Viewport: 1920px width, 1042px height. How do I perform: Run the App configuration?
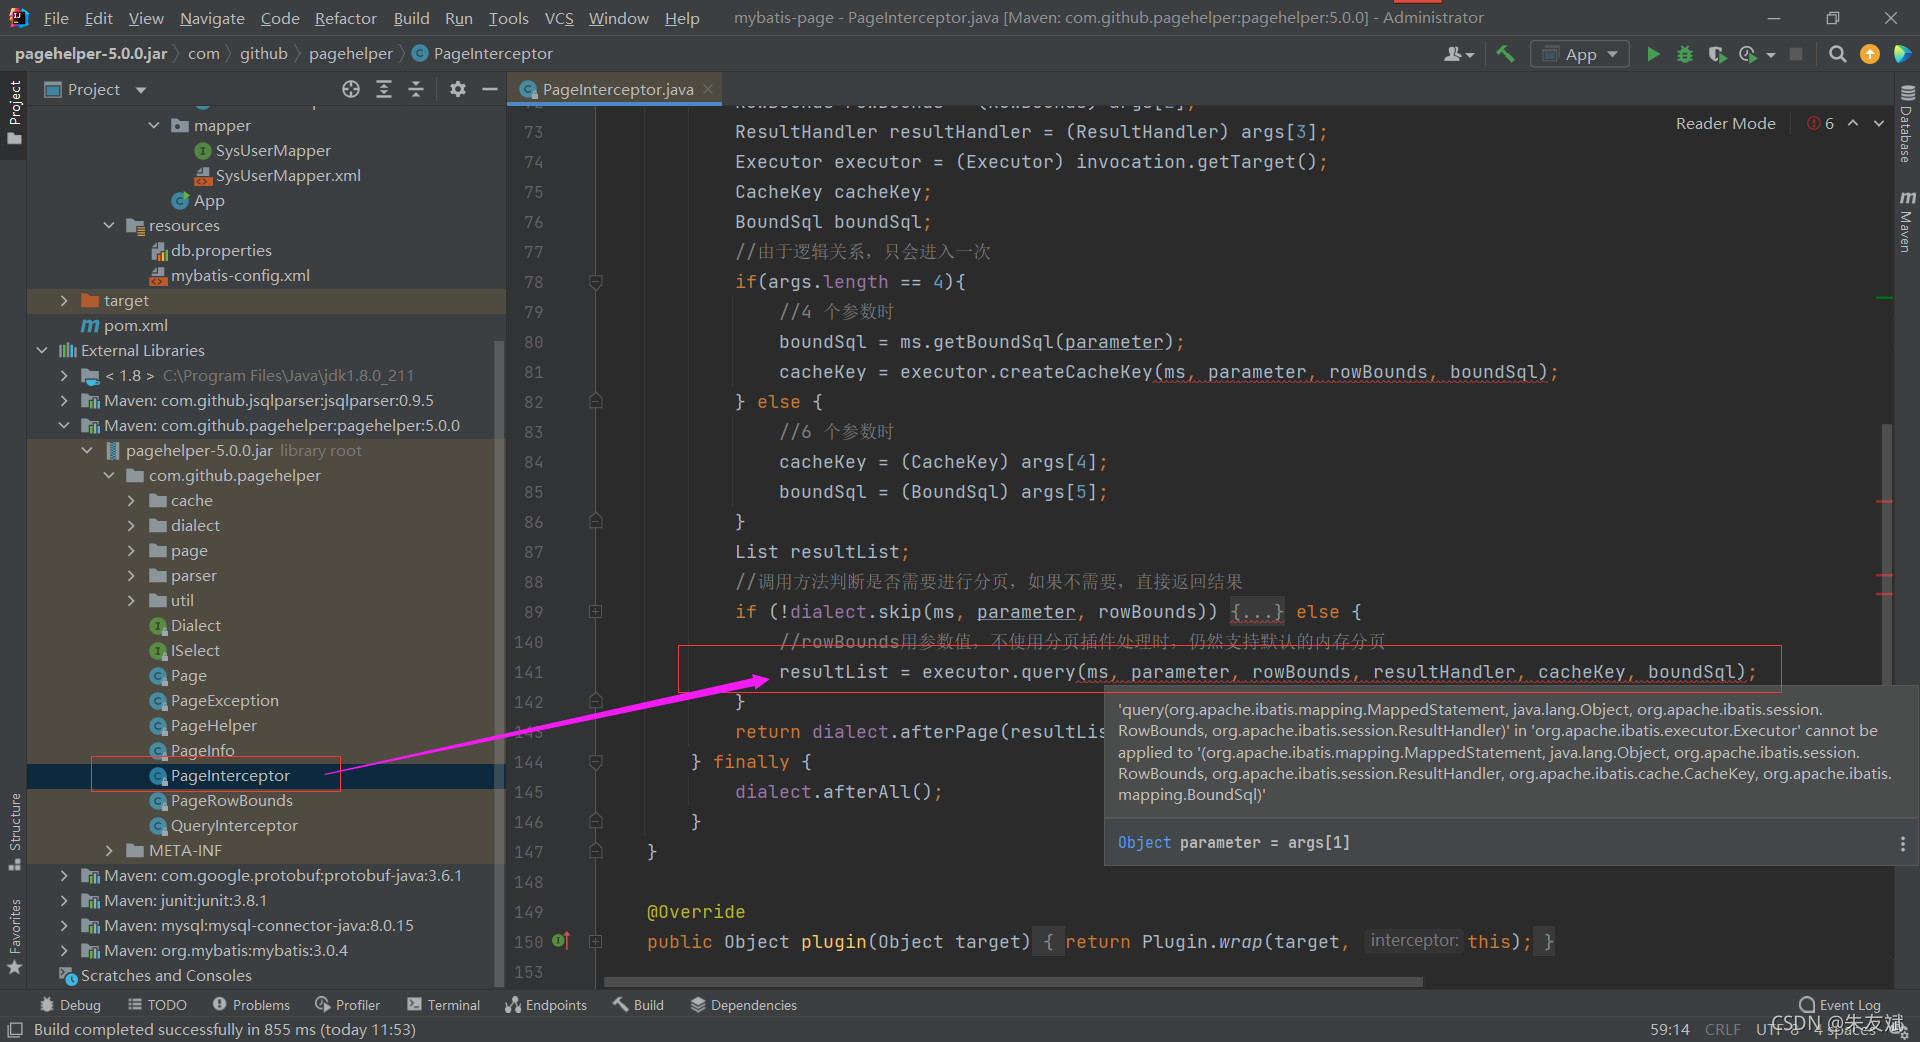click(x=1653, y=54)
